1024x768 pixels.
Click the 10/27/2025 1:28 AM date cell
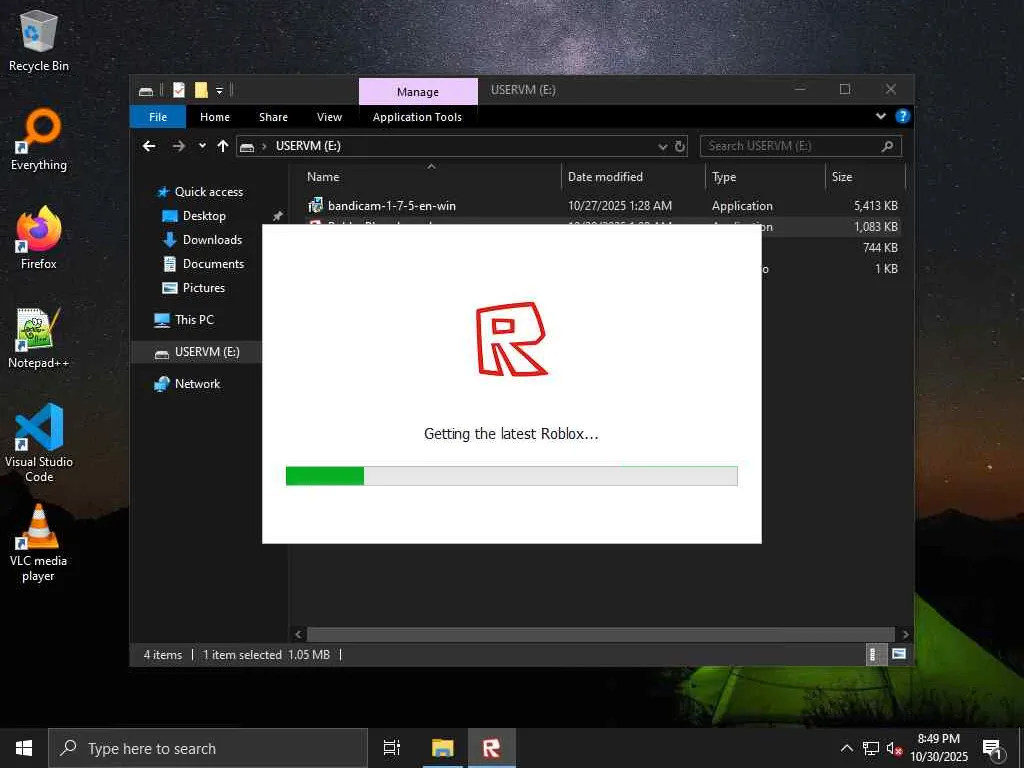point(620,206)
